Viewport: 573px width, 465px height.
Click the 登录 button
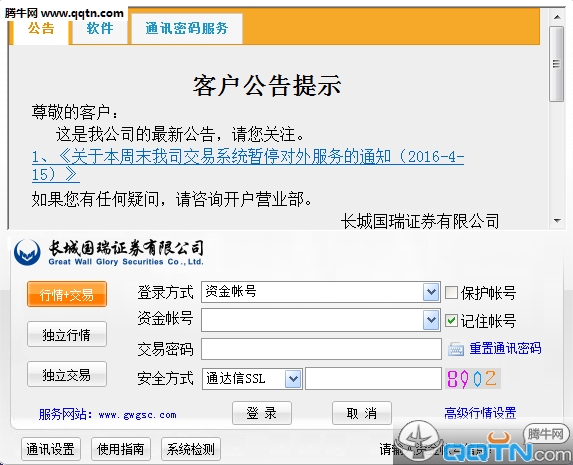262,413
